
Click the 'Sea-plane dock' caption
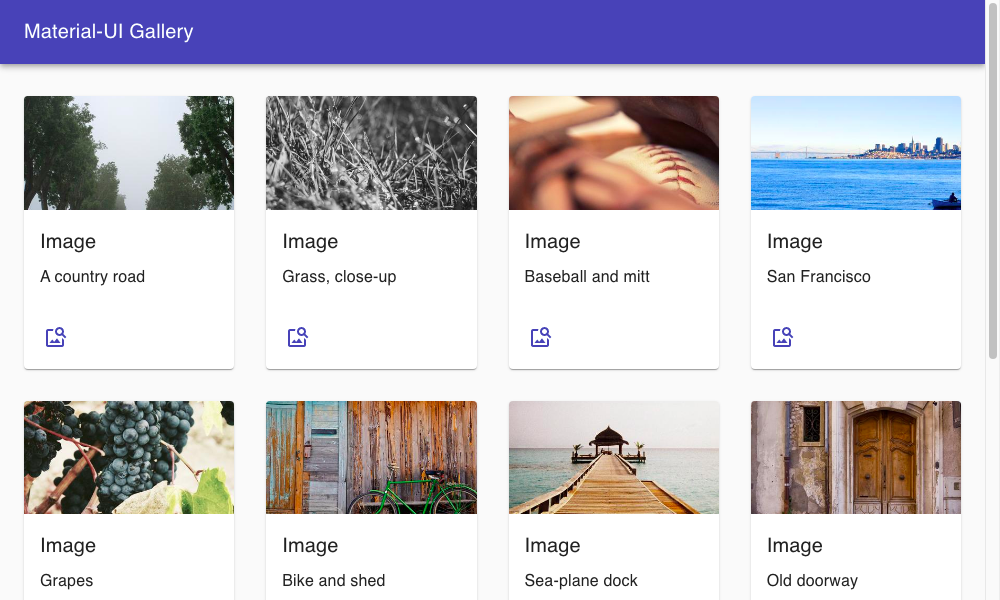(x=581, y=581)
